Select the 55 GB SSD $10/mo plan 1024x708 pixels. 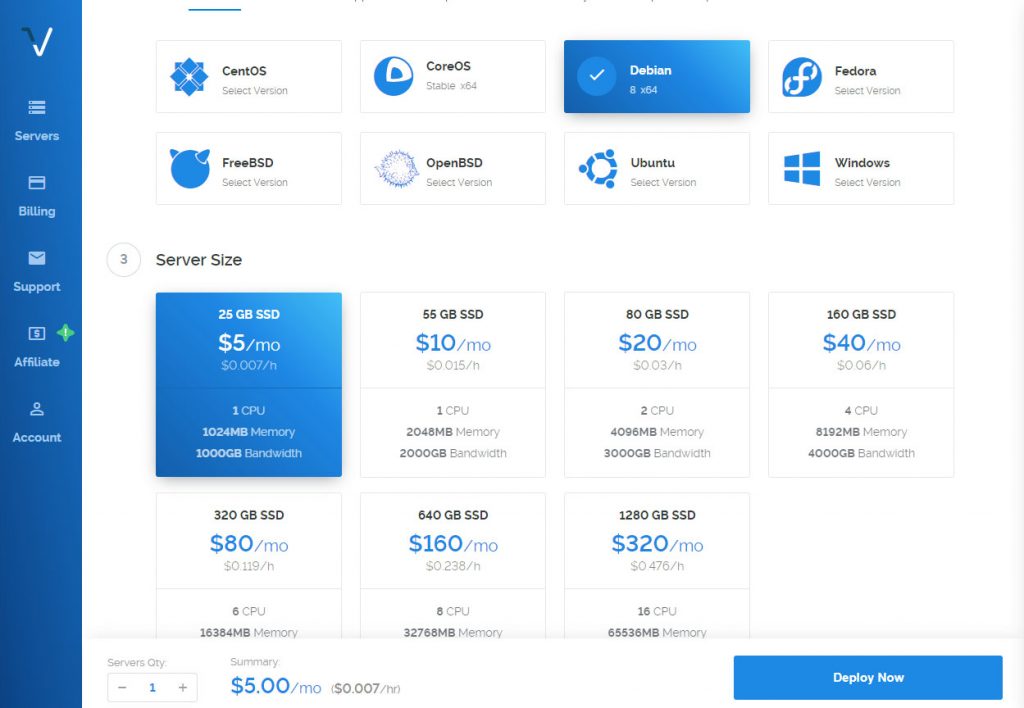point(453,385)
